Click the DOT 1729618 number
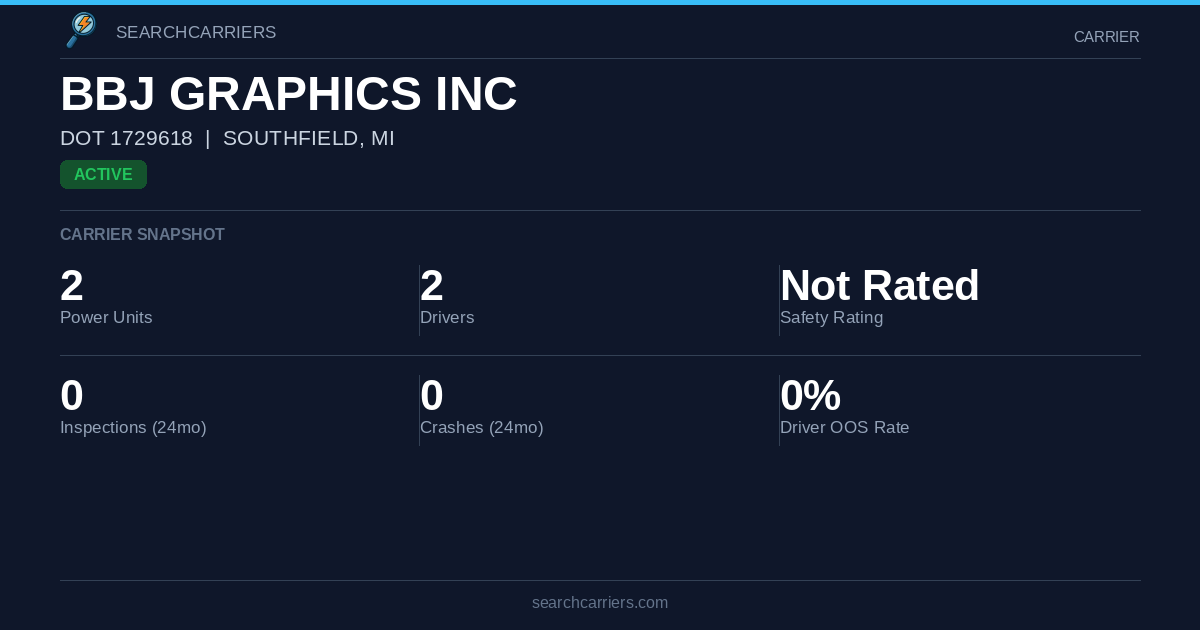1200x630 pixels. click(x=126, y=139)
